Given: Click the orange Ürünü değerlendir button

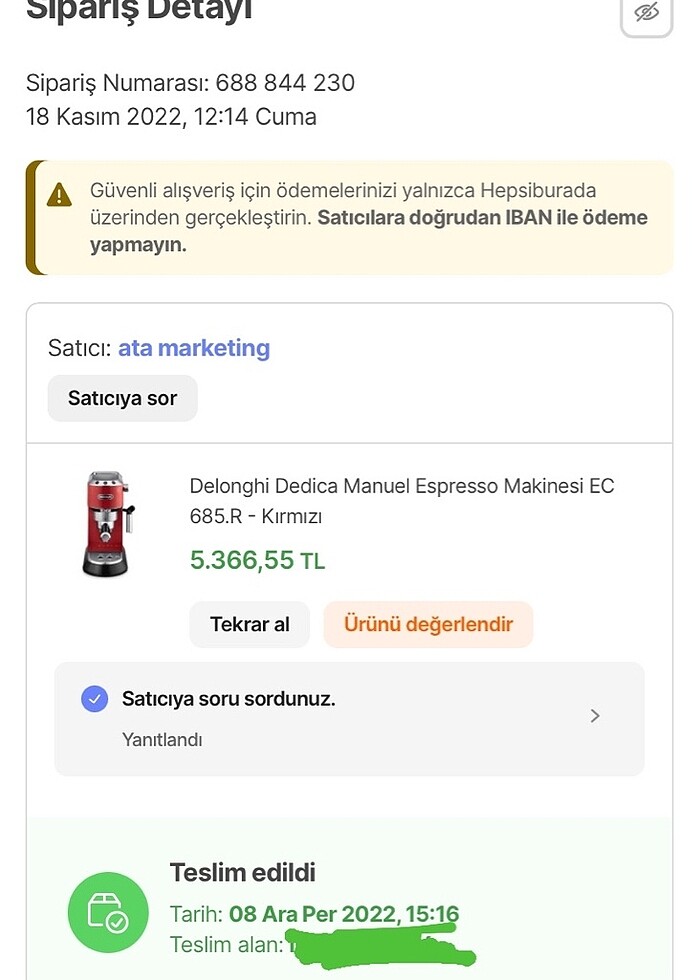Looking at the screenshot, I should [x=428, y=623].
